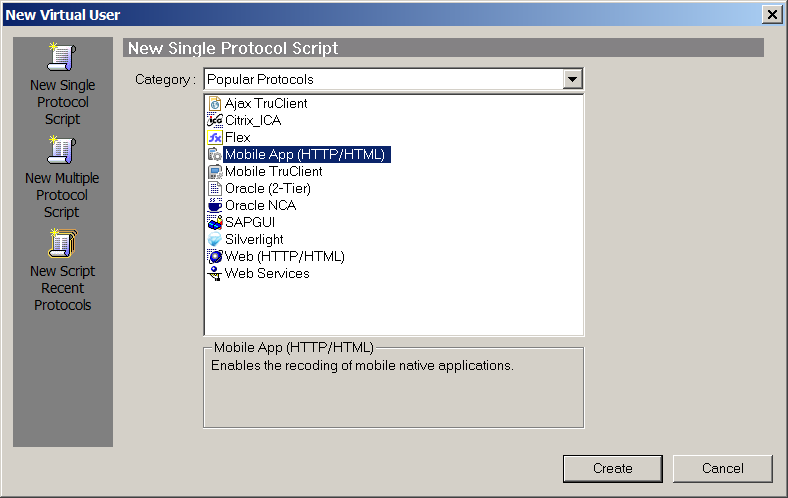Choose Oracle NCA protocol
This screenshot has width=788, height=498.
[x=260, y=206]
